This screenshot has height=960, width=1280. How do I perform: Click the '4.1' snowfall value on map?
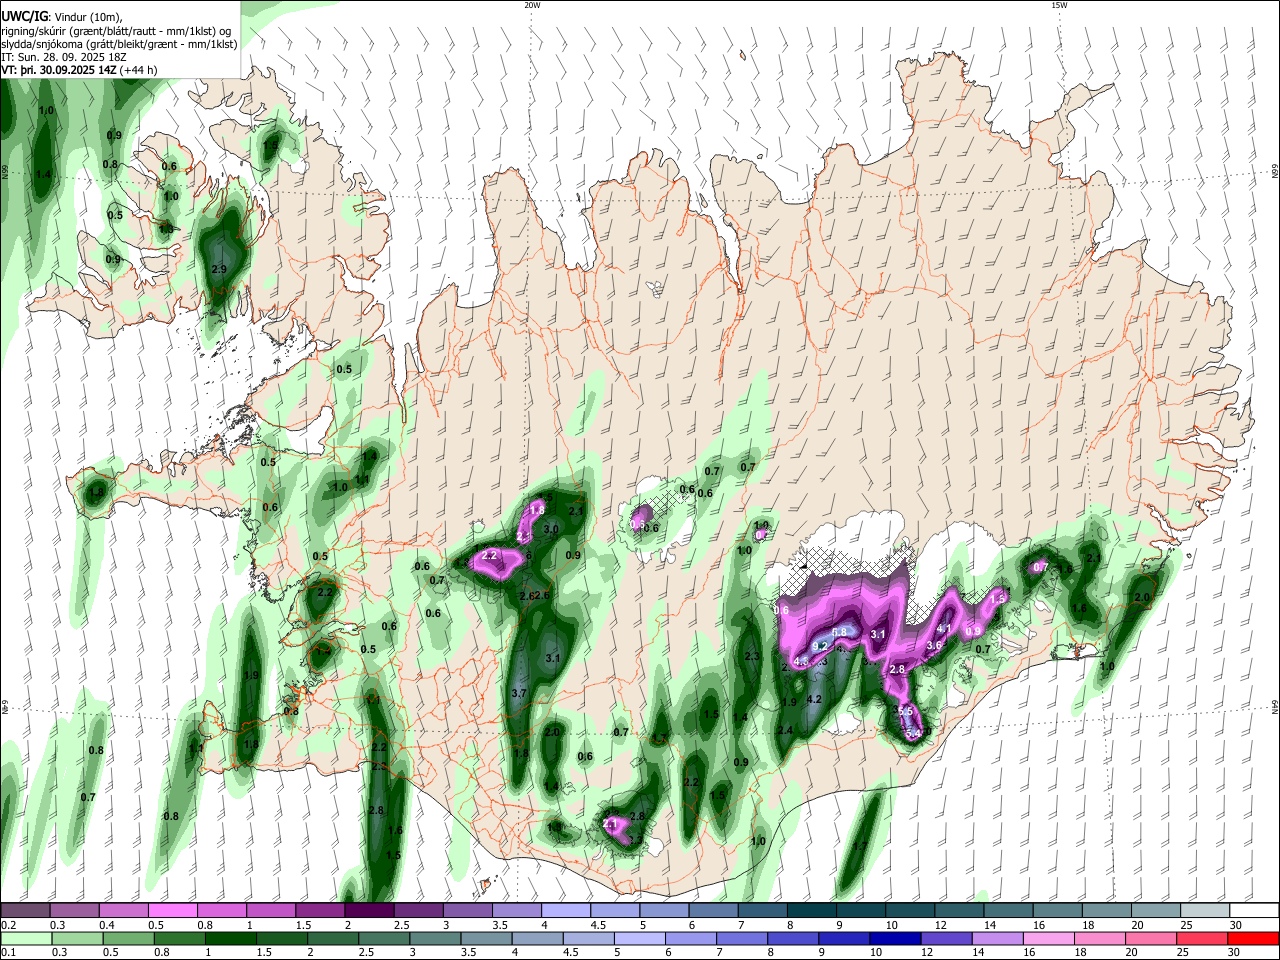[943, 629]
